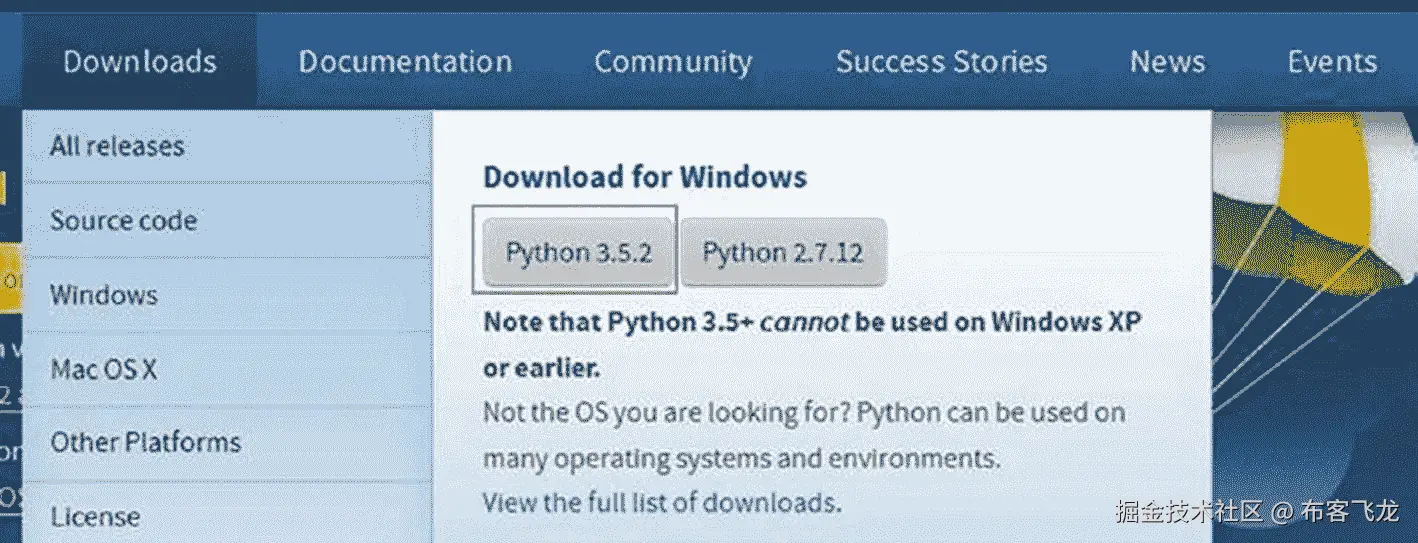Choose All releases from the Downloads submenu
The height and width of the screenshot is (543, 1418).
click(117, 146)
